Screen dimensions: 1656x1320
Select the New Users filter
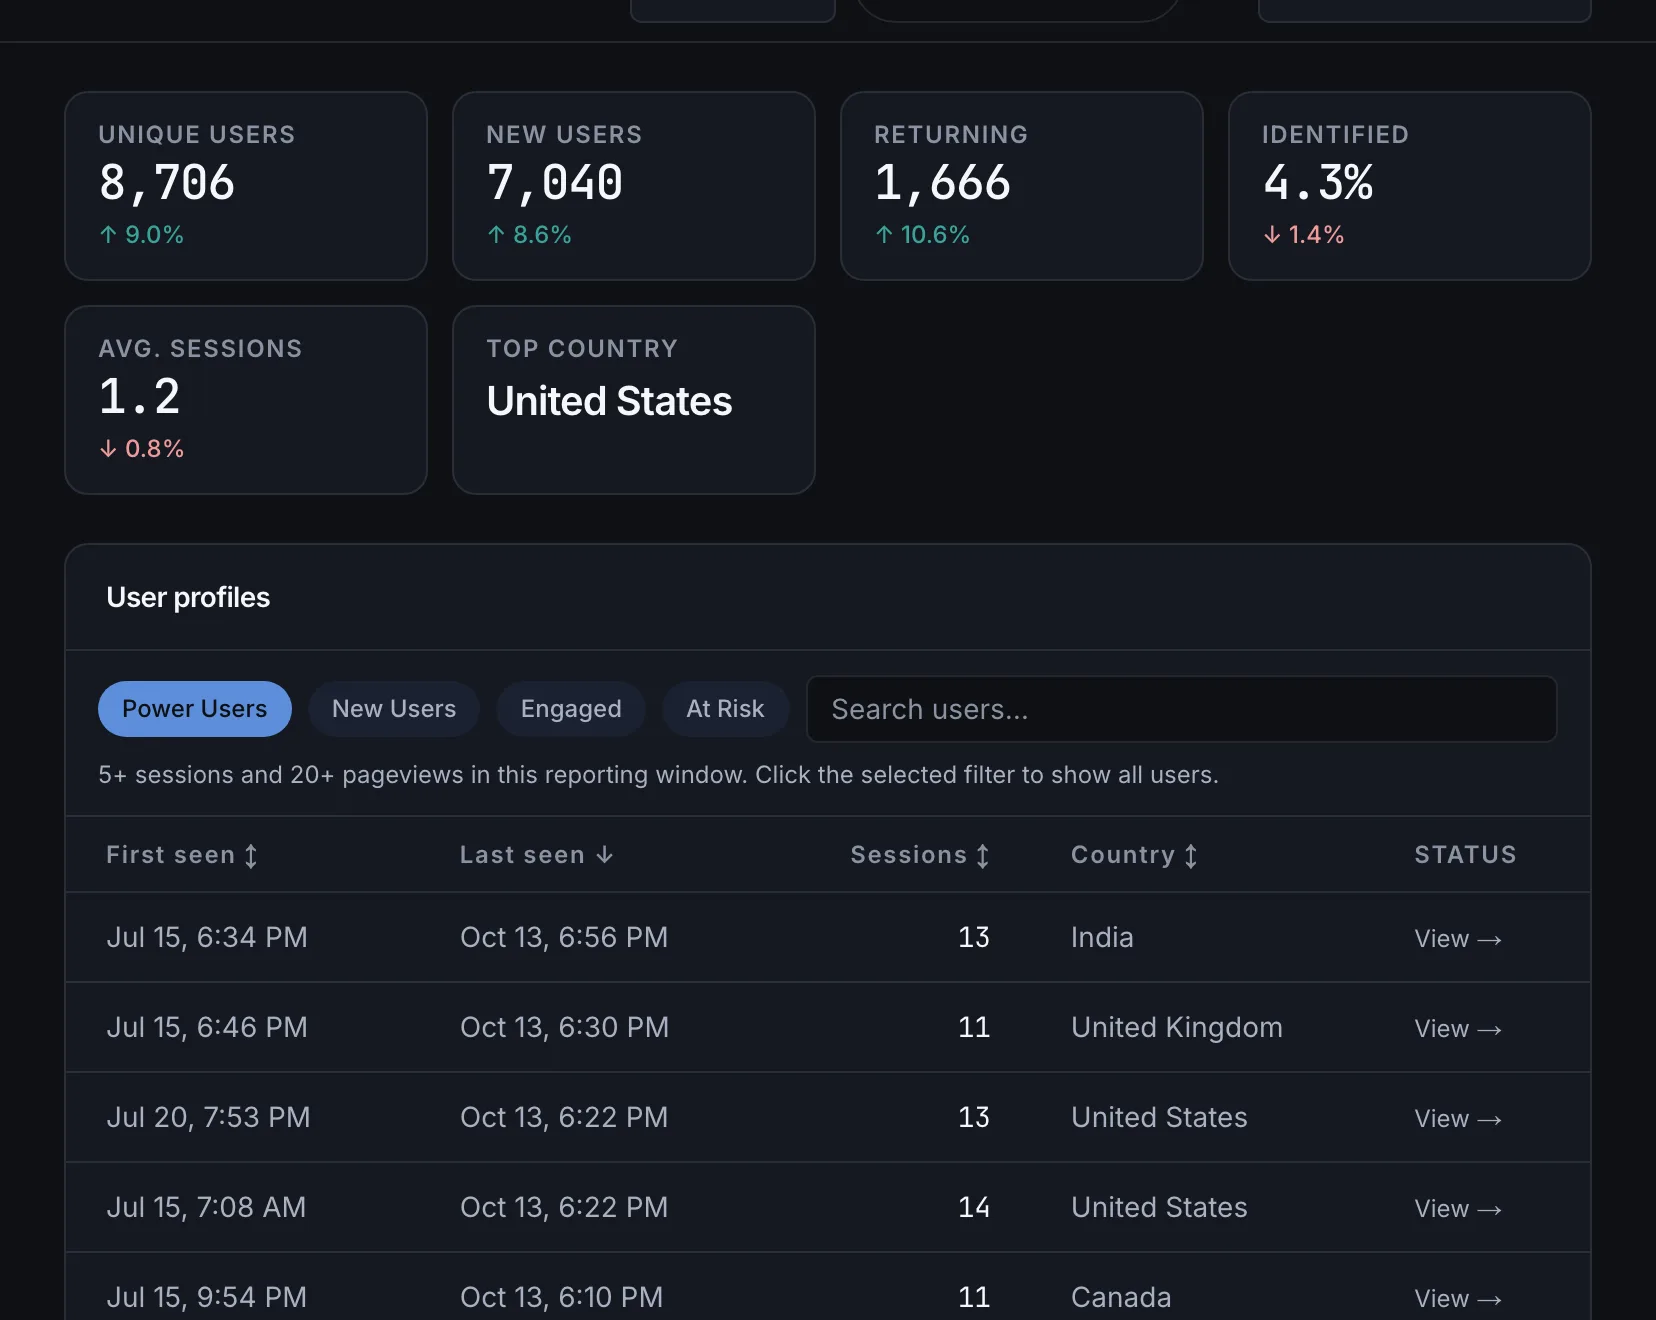click(394, 709)
